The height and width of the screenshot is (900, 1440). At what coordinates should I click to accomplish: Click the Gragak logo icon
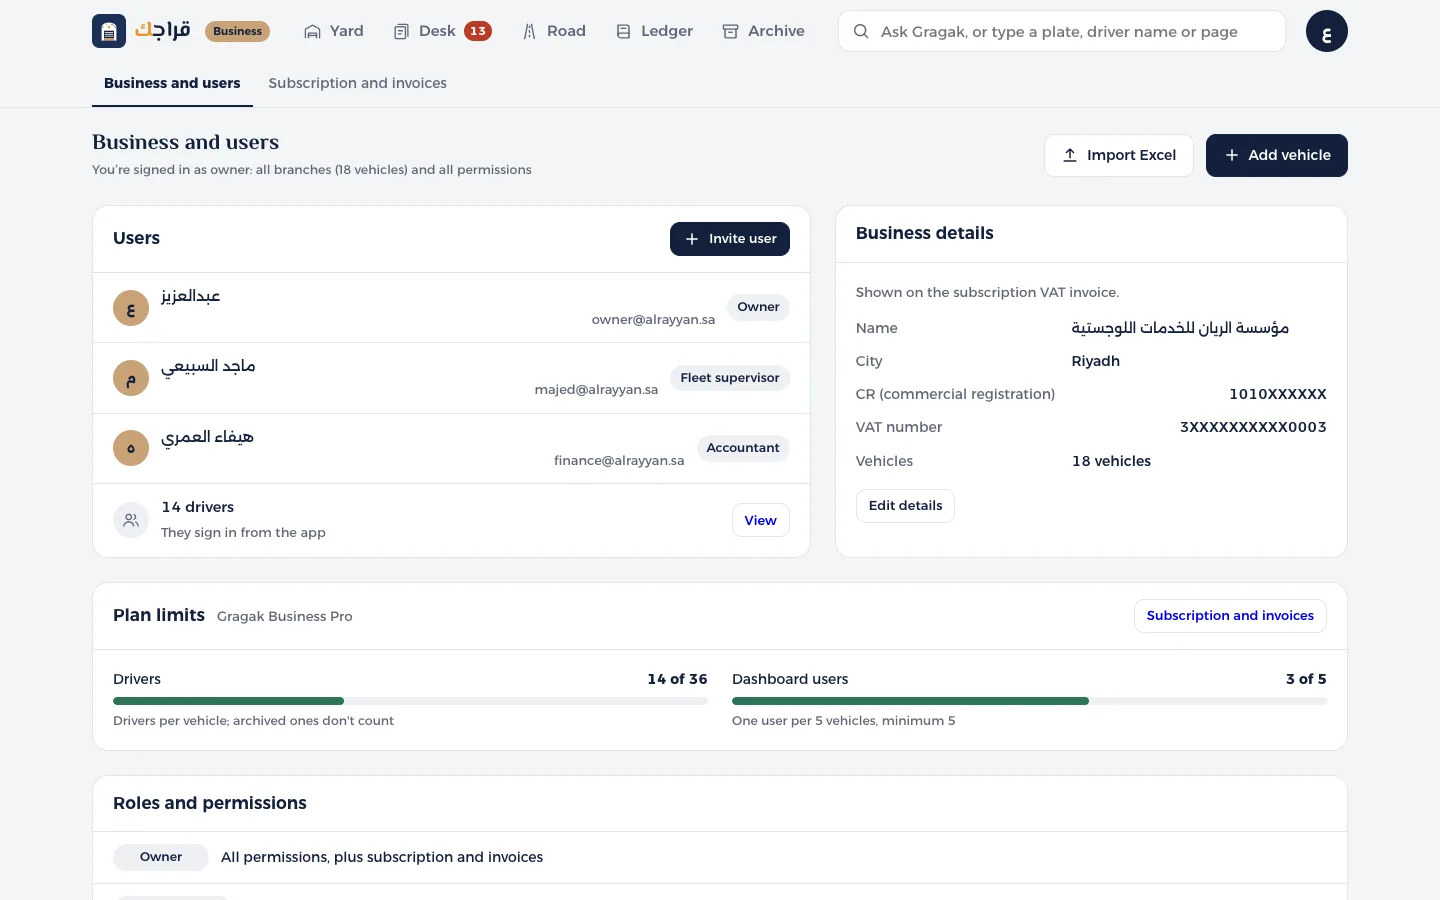[x=109, y=31]
